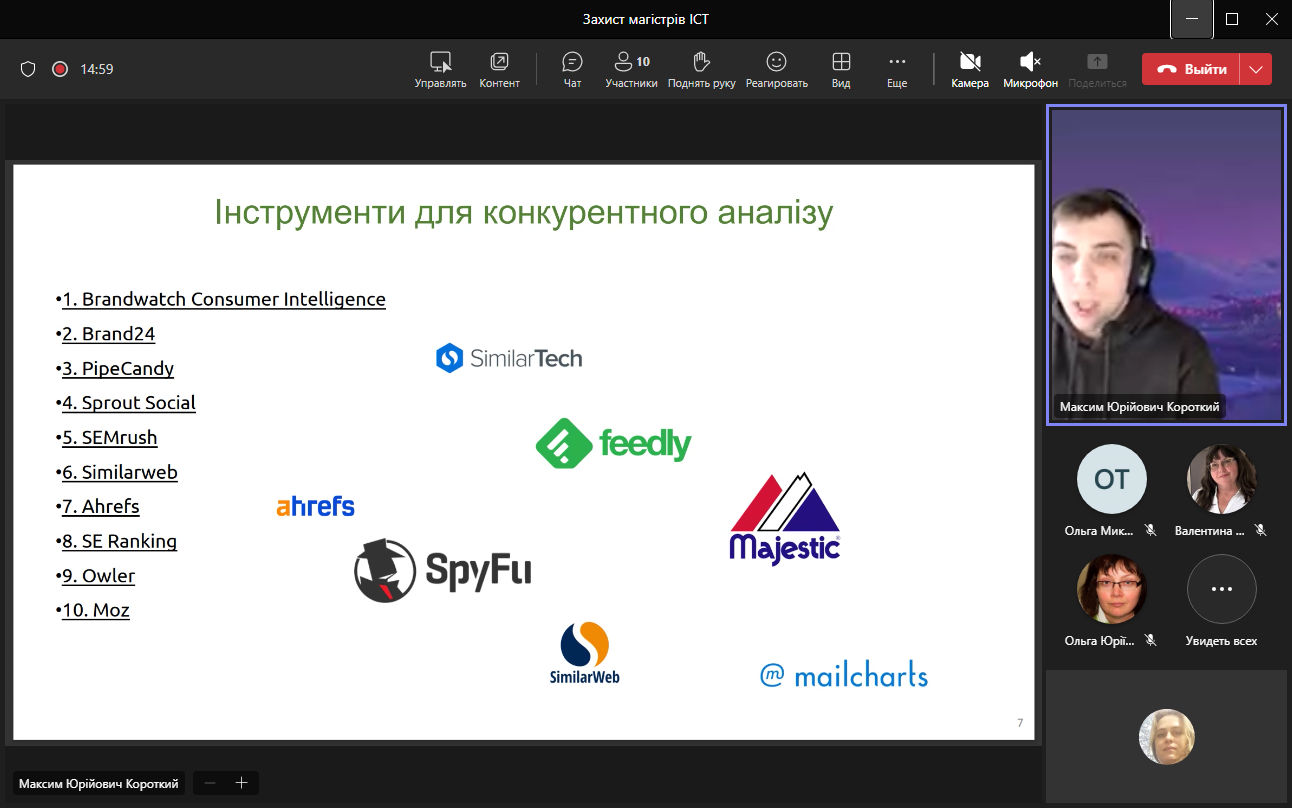Select the video tile of Максим Юрійович Короткий

1165,265
